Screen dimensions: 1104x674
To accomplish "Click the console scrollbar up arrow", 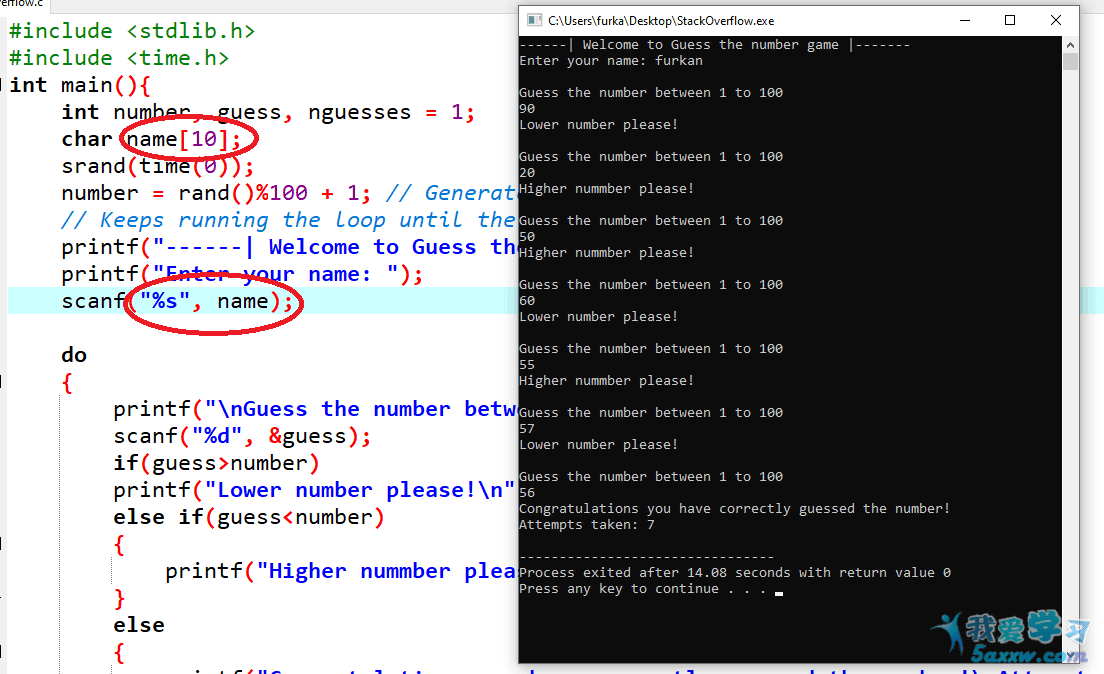I will click(x=1070, y=44).
